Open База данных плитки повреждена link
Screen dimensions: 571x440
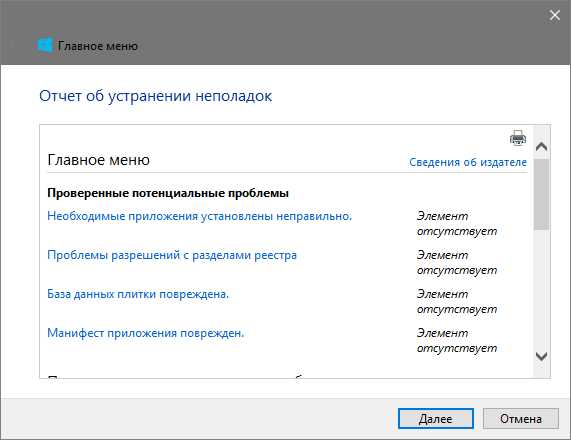(138, 294)
